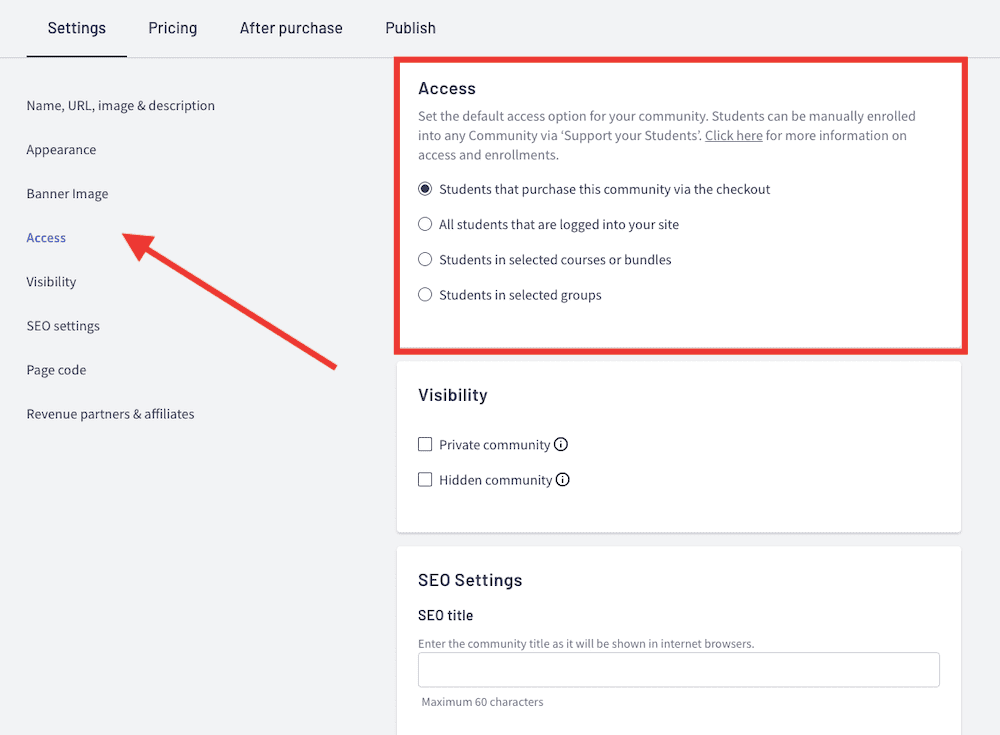Image resolution: width=1000 pixels, height=735 pixels.
Task: Open the Page code section
Action: click(56, 369)
